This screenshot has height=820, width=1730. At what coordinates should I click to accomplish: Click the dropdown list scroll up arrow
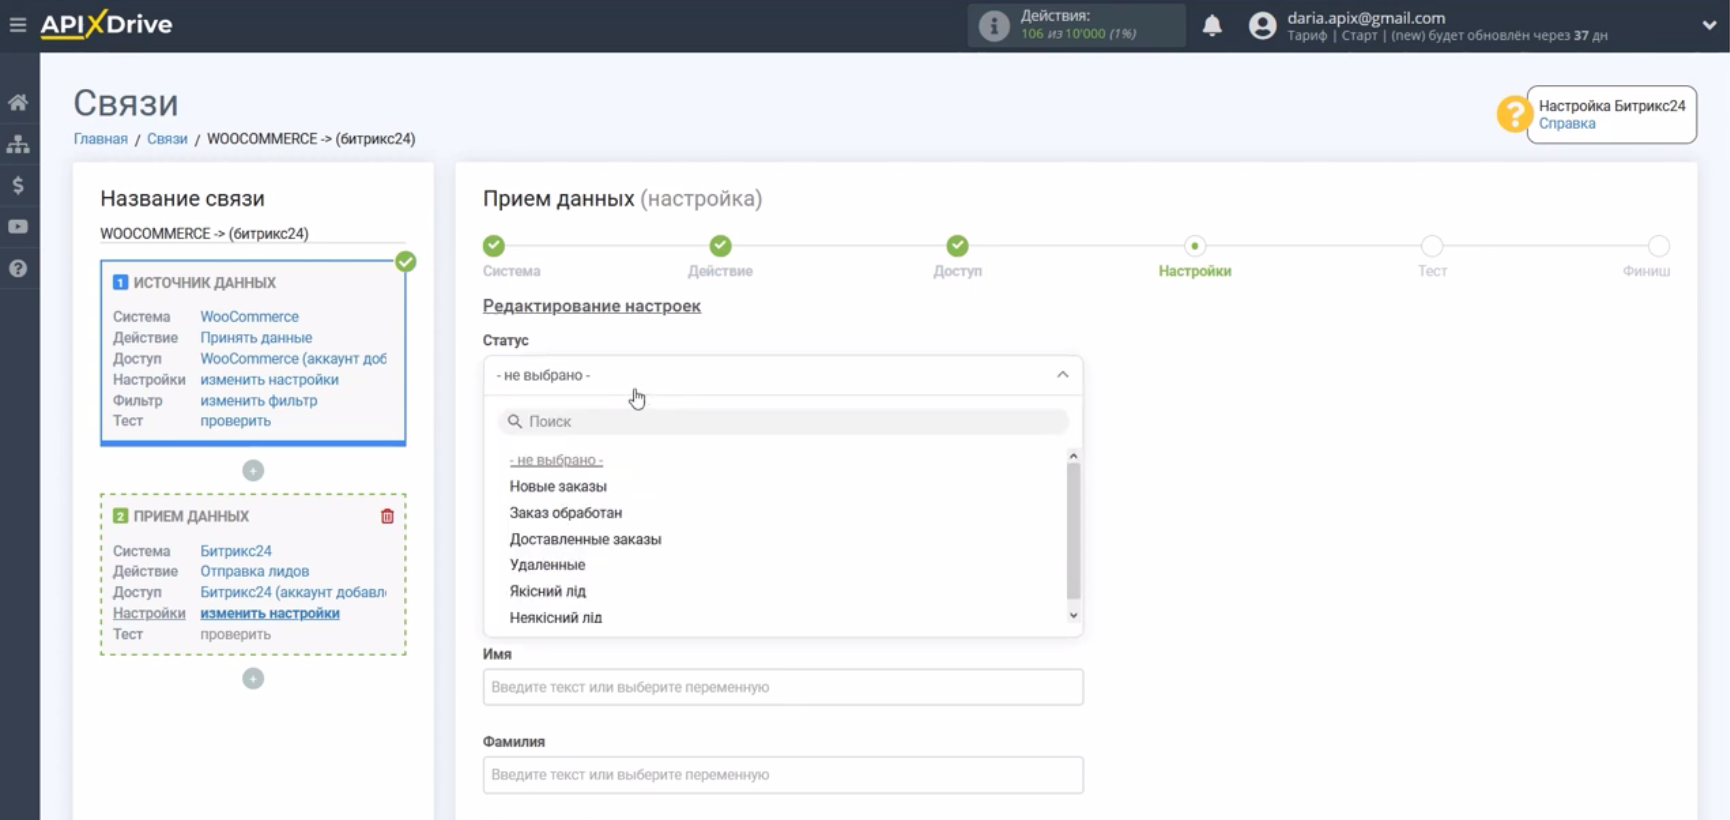1073,456
